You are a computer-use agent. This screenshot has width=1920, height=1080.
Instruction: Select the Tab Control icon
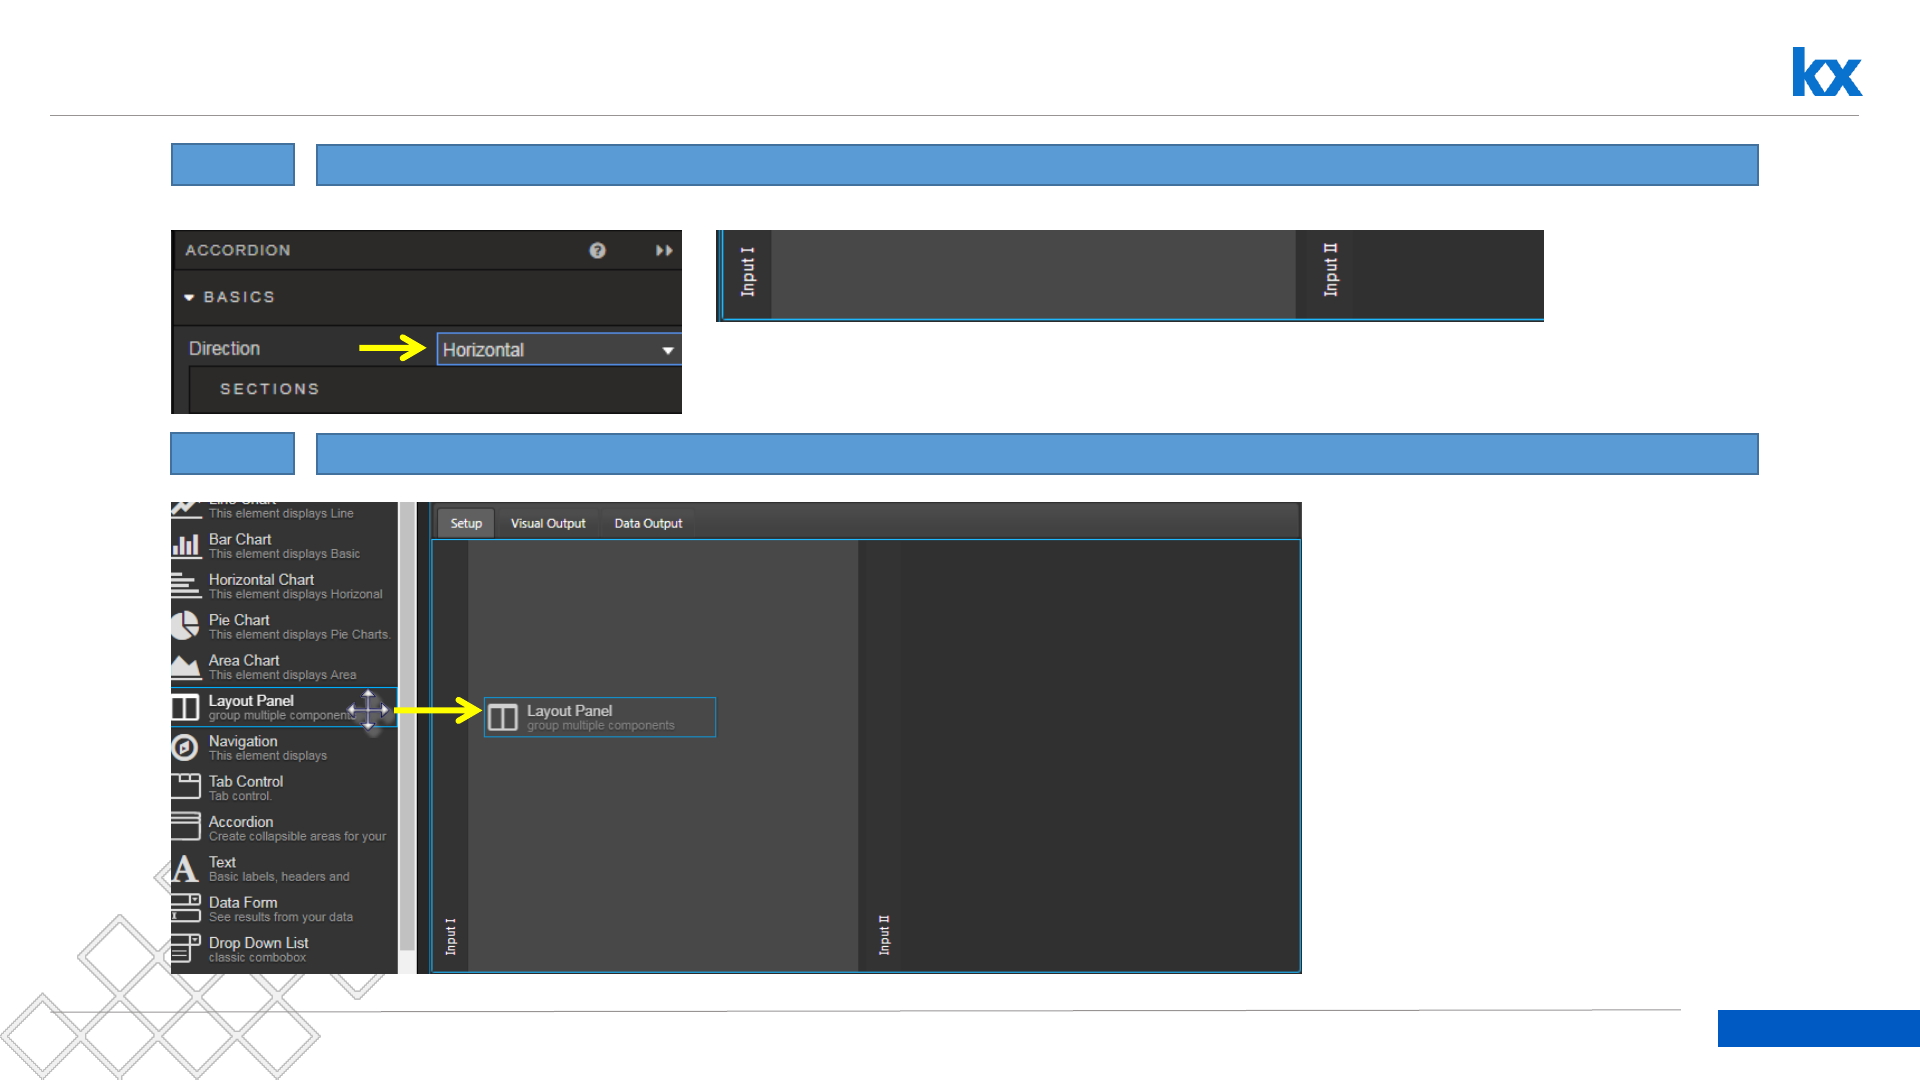click(x=186, y=787)
